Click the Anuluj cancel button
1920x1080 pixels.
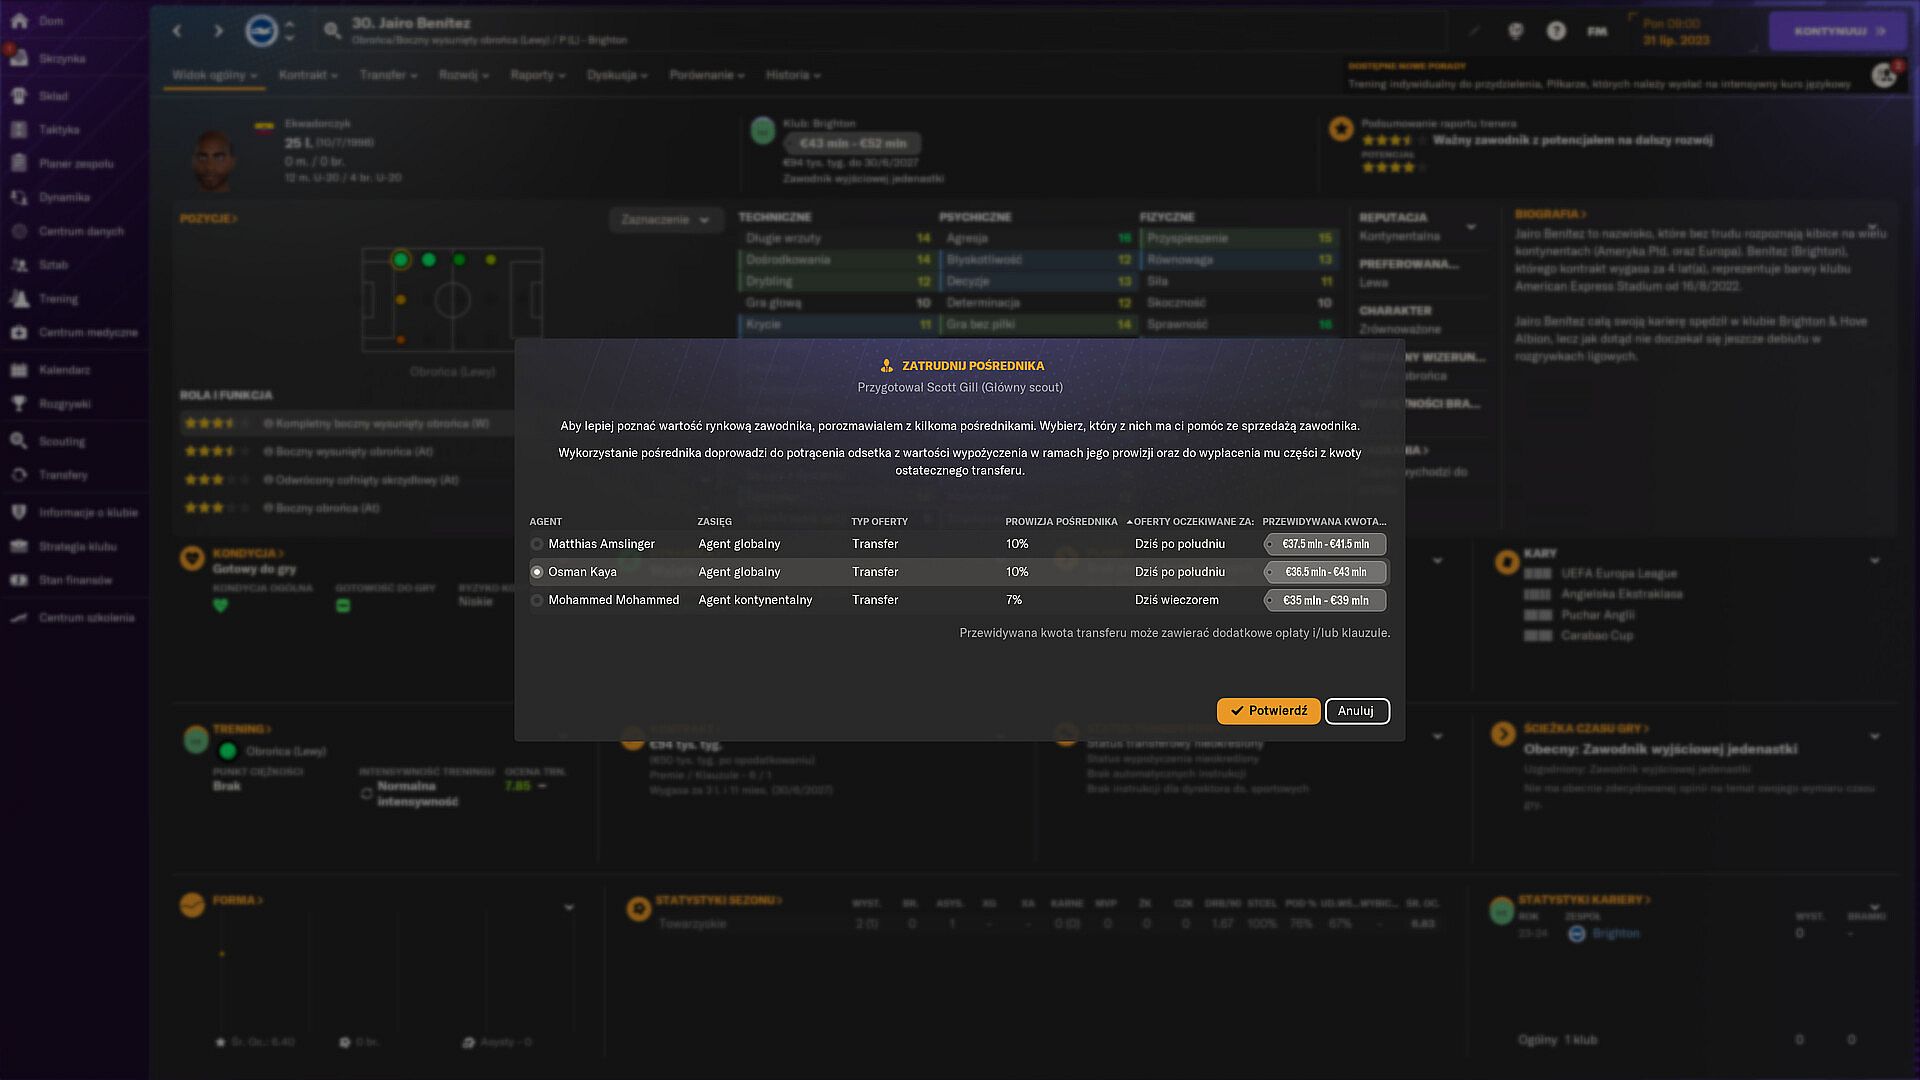click(1356, 711)
